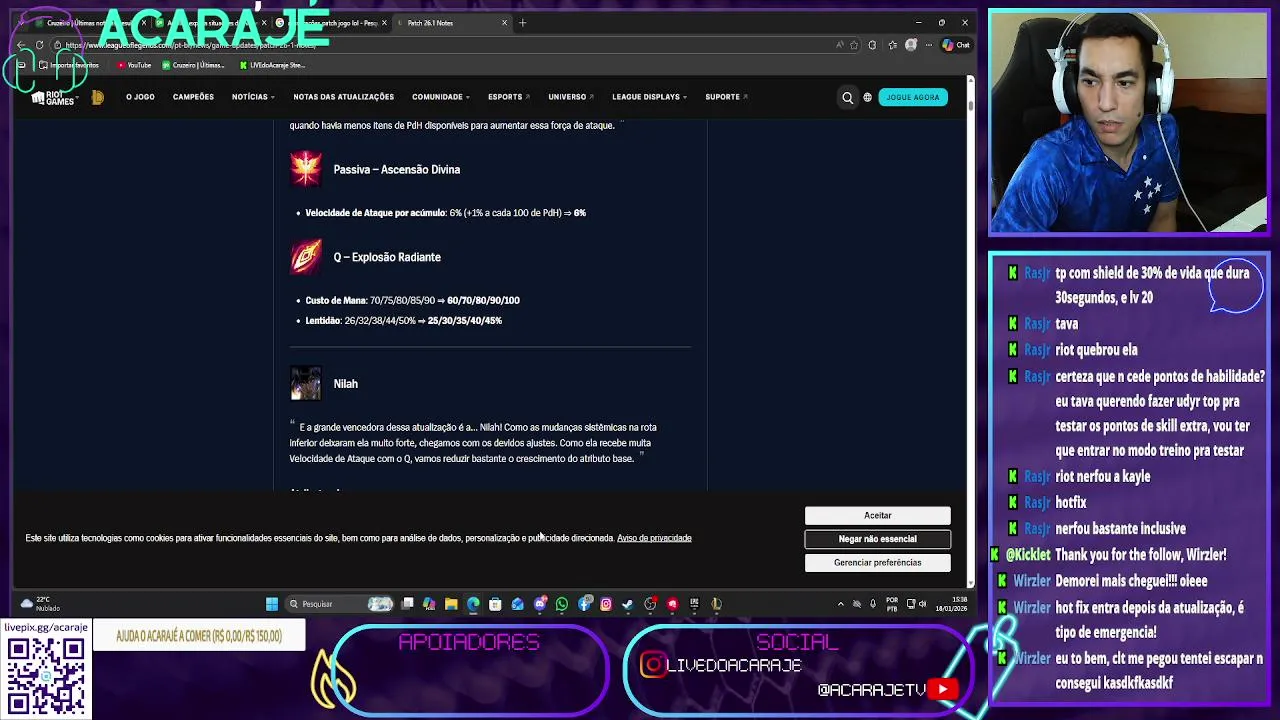Open the Suporte link

click(726, 97)
